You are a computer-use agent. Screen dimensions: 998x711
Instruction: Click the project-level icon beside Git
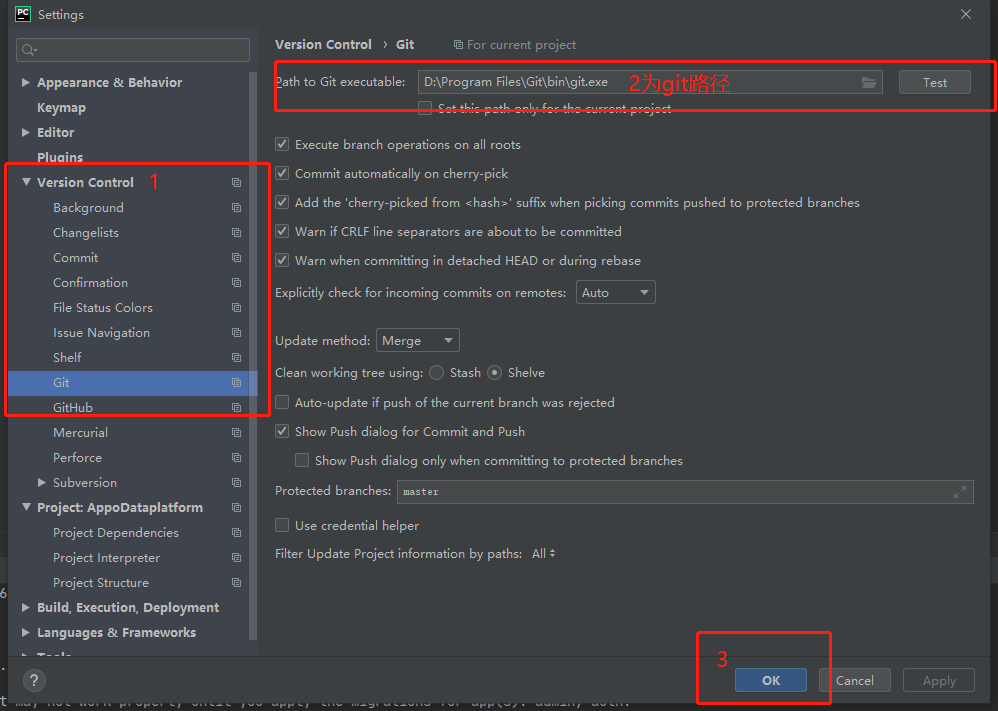click(x=237, y=383)
